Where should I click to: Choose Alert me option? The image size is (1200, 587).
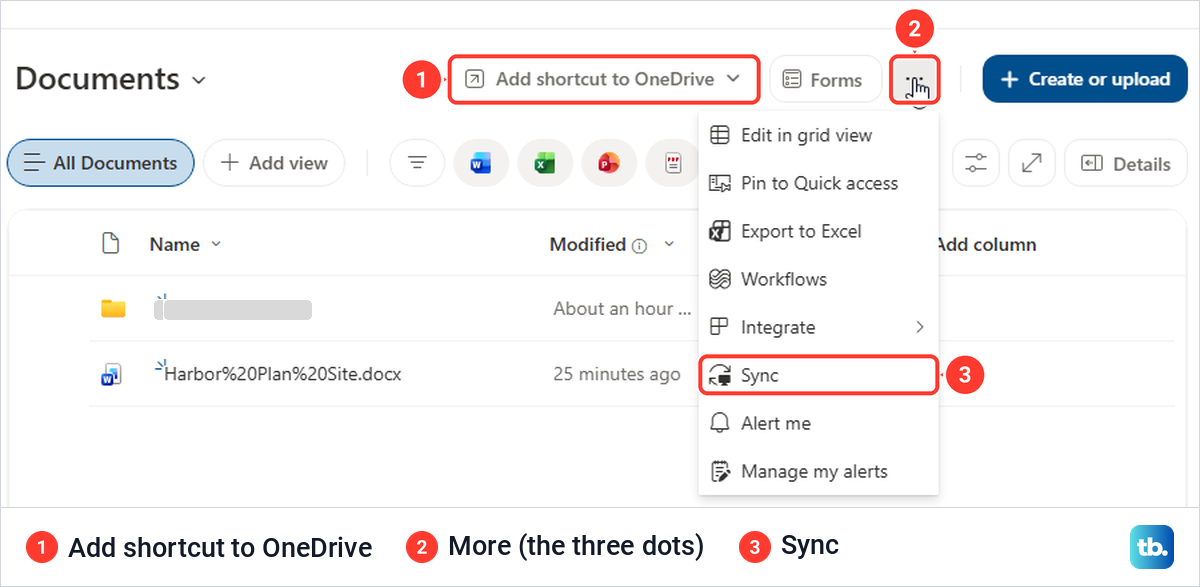(x=818, y=423)
